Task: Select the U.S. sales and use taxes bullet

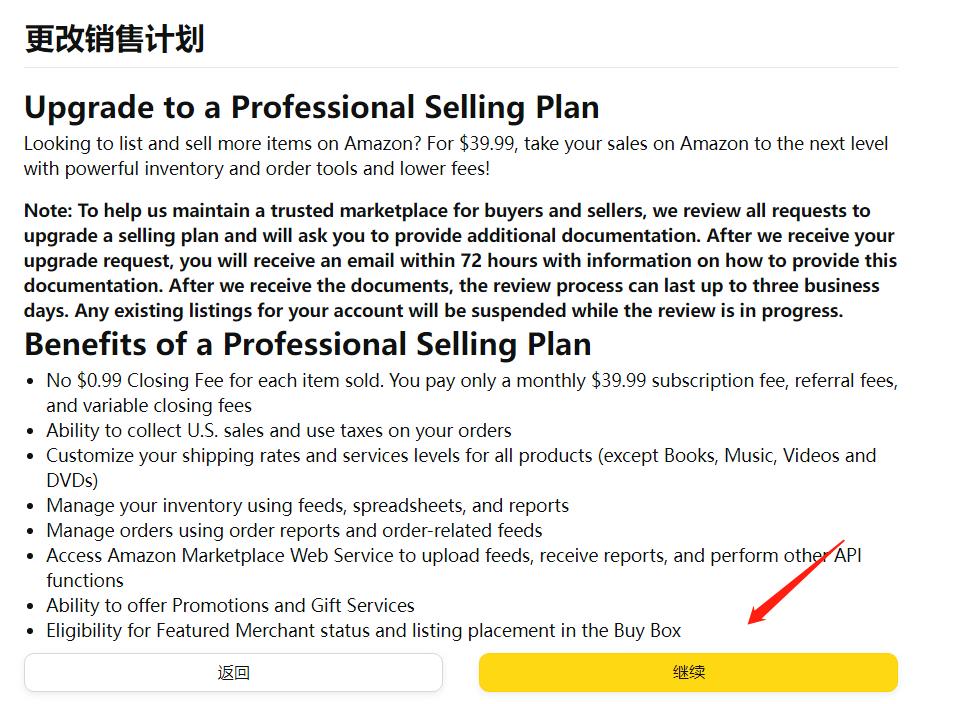Action: point(278,431)
